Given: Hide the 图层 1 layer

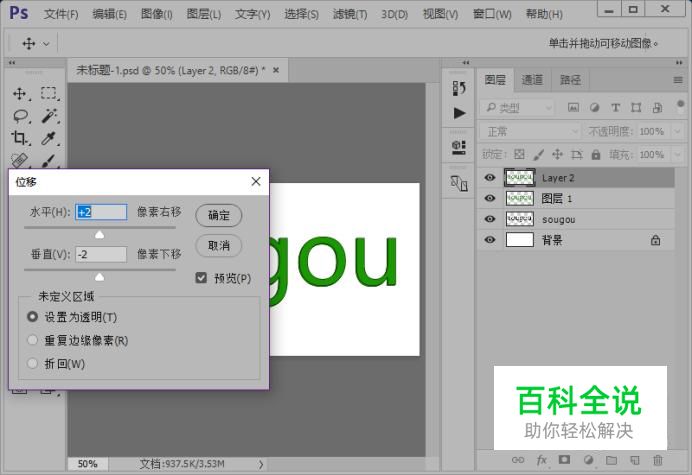Looking at the screenshot, I should pos(489,198).
